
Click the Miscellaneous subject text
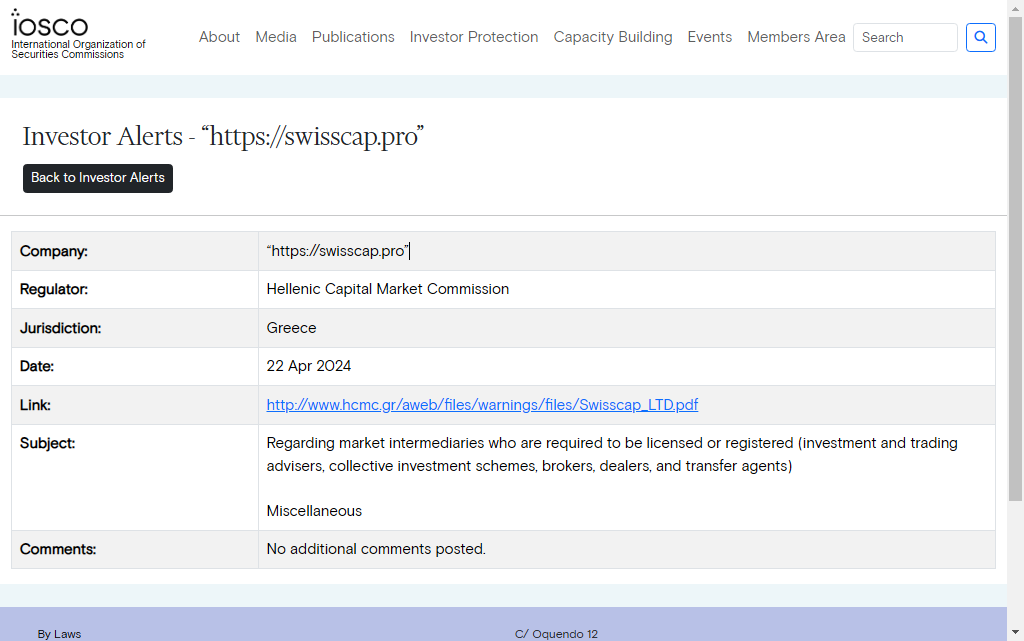314,511
